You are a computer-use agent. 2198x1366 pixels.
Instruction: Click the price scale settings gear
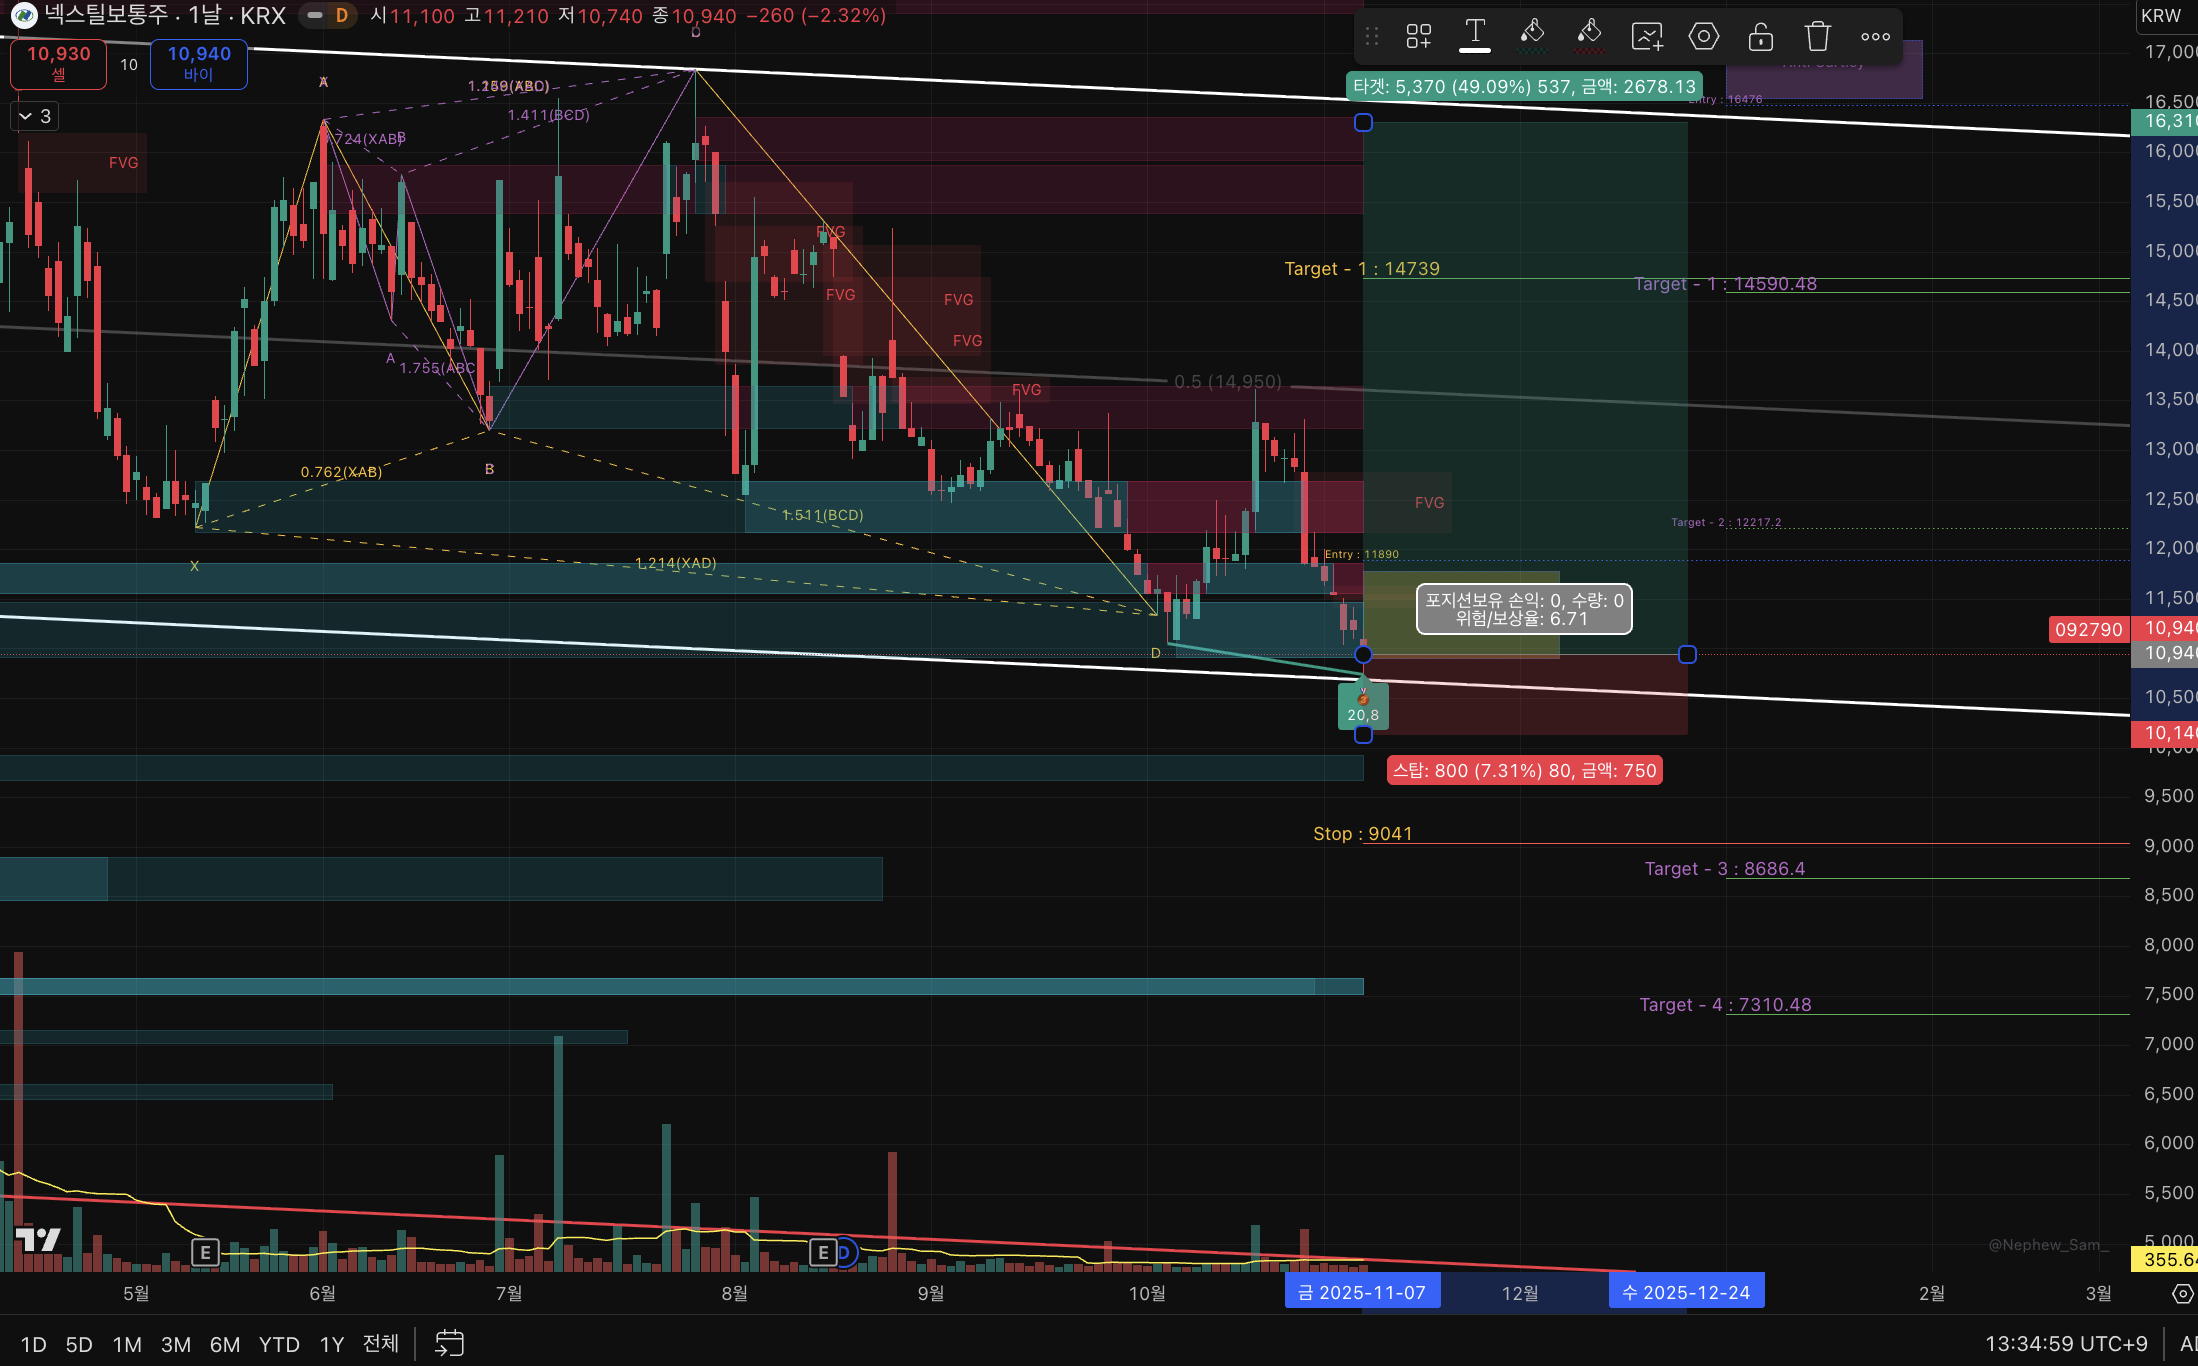point(2182,1294)
